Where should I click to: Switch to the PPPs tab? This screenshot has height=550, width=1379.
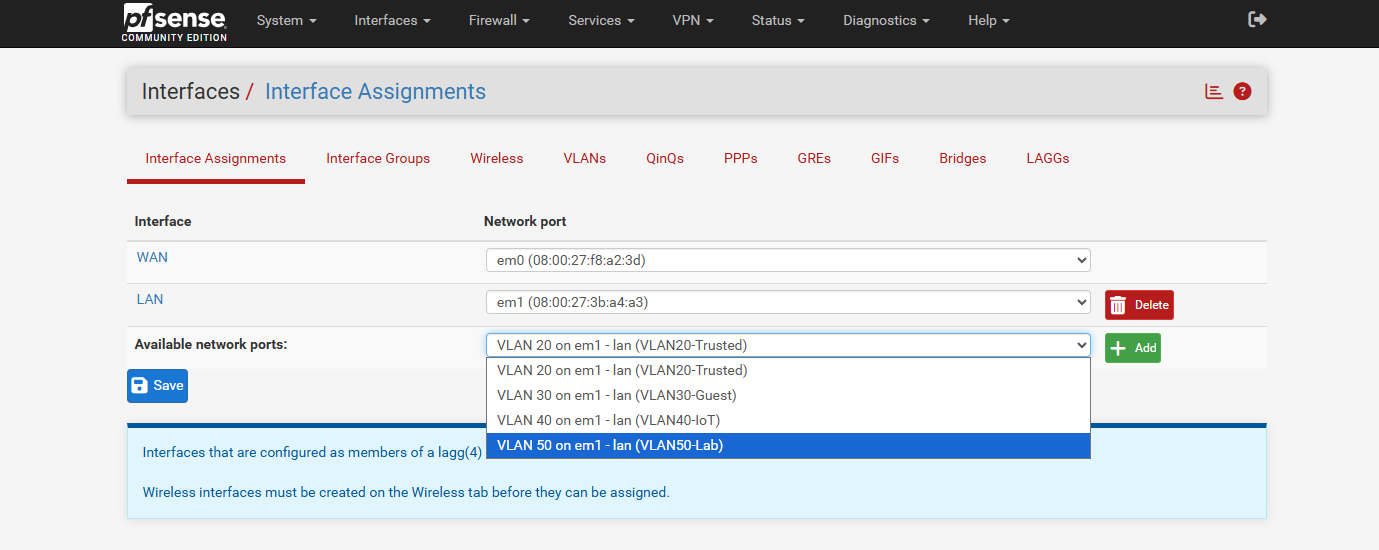741,158
